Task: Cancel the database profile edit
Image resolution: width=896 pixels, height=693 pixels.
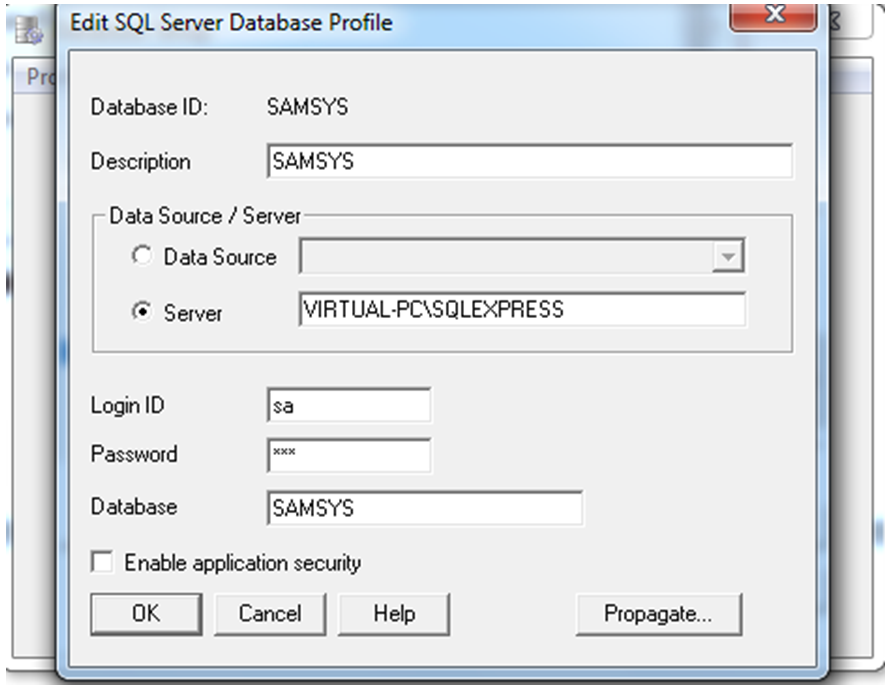Action: [x=270, y=614]
